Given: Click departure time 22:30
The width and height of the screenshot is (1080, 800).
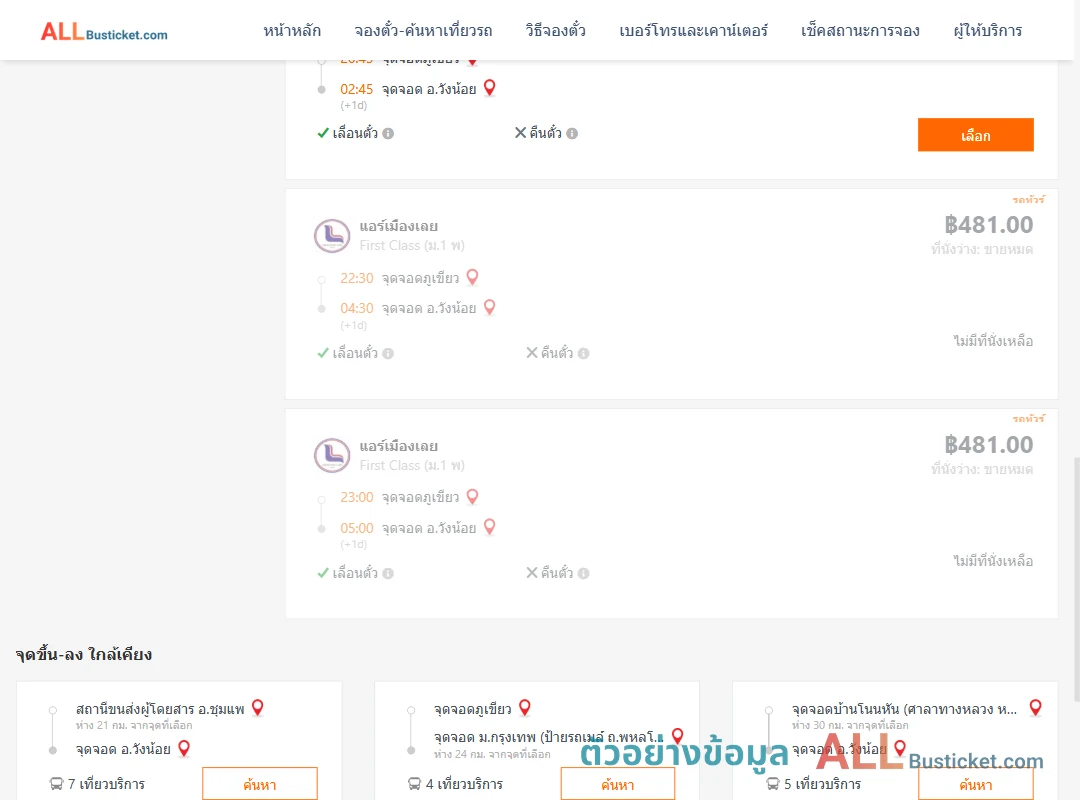Looking at the screenshot, I should pyautogui.click(x=357, y=278).
